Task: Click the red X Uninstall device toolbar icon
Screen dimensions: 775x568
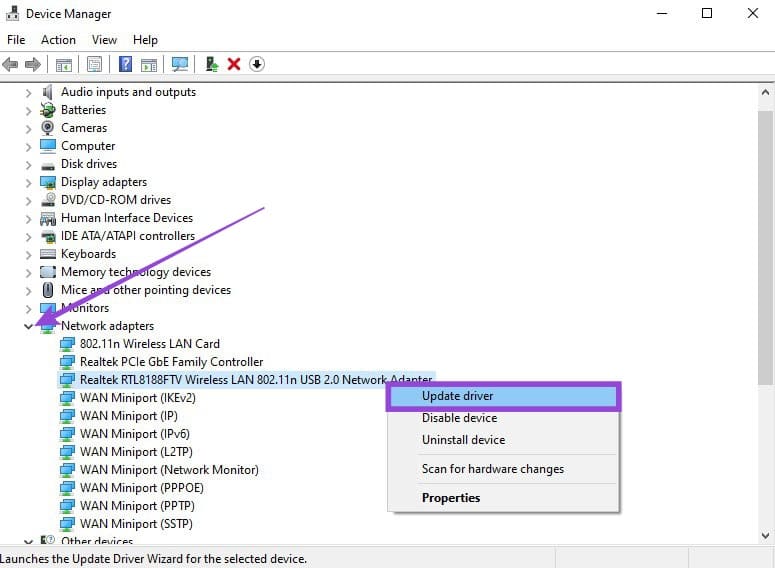Action: point(234,64)
